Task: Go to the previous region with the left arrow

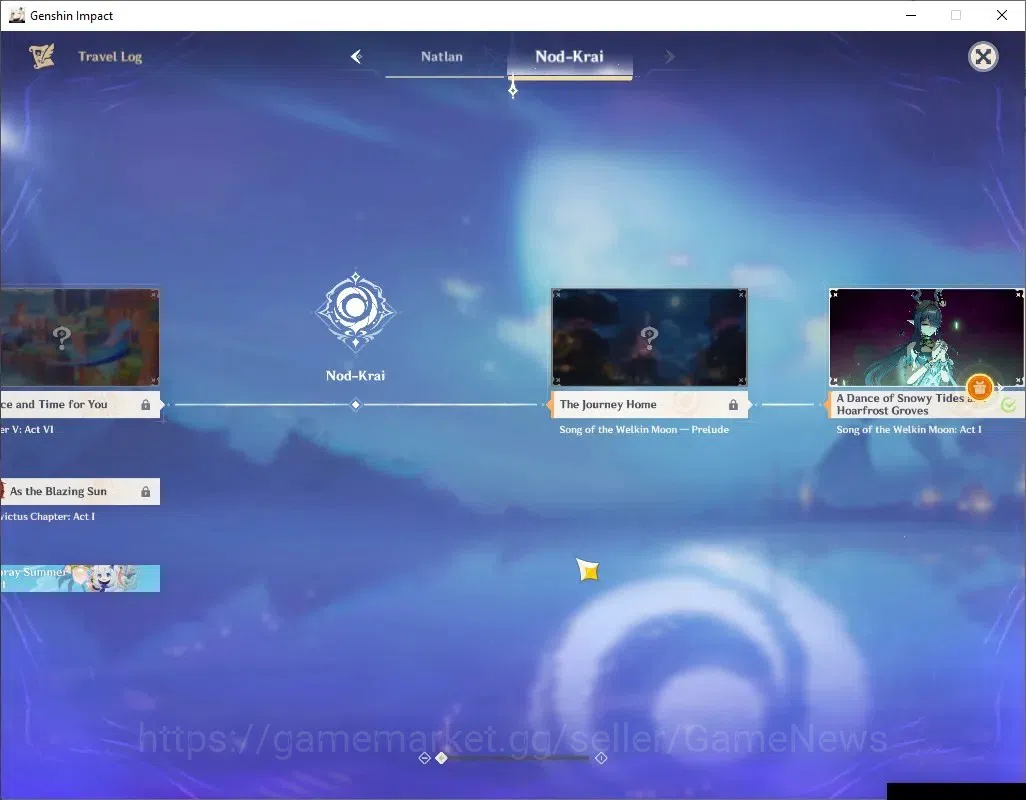Action: pos(356,57)
